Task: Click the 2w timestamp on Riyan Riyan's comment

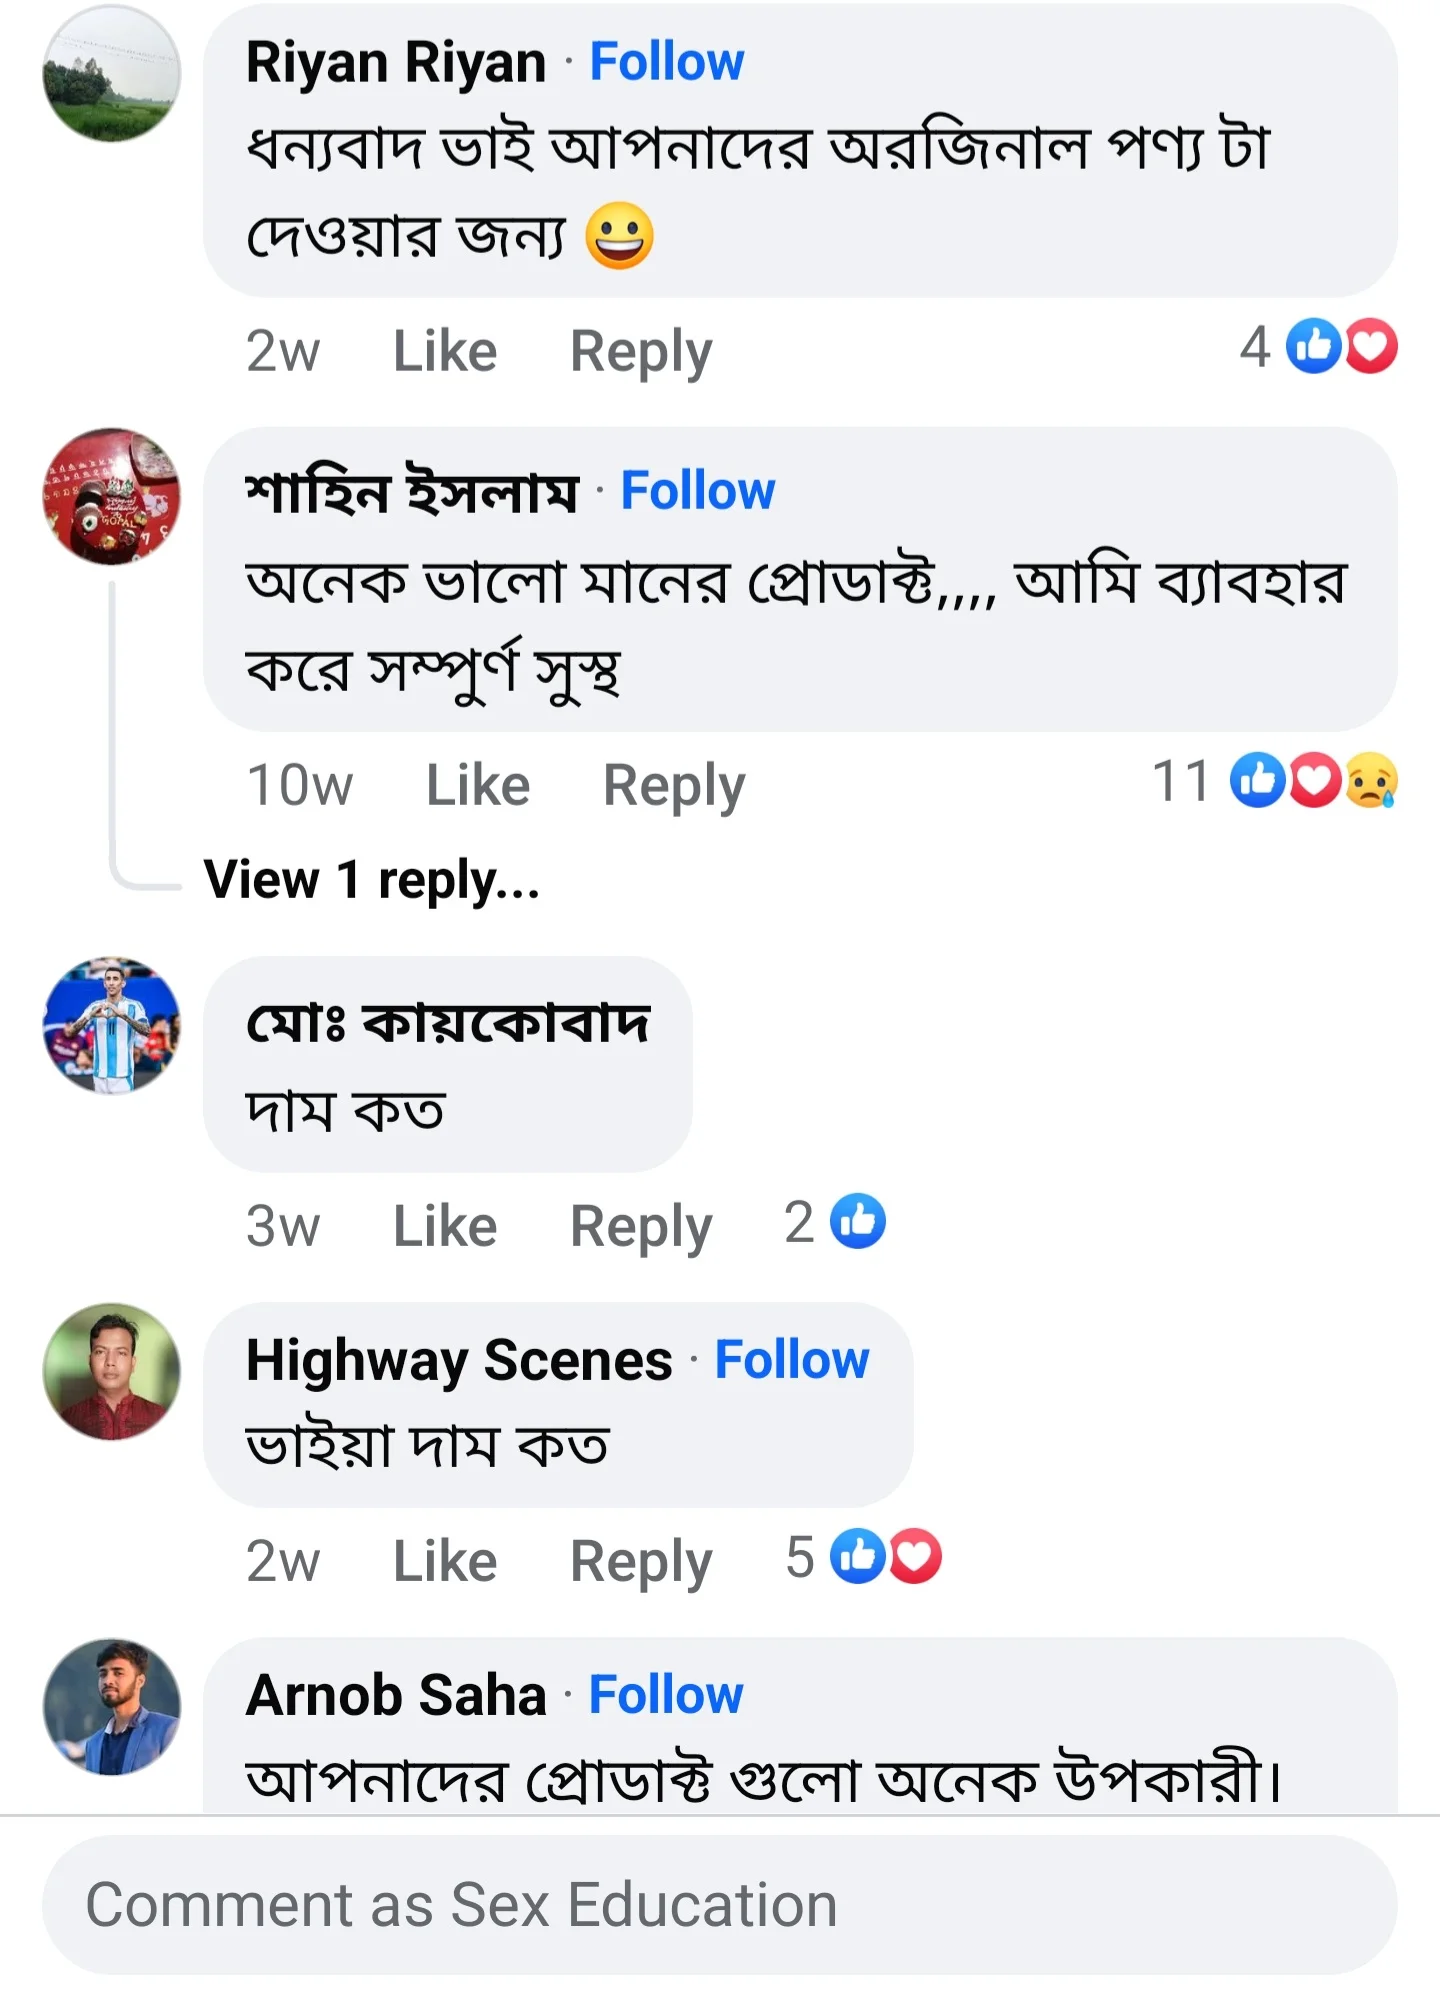Action: coord(283,351)
